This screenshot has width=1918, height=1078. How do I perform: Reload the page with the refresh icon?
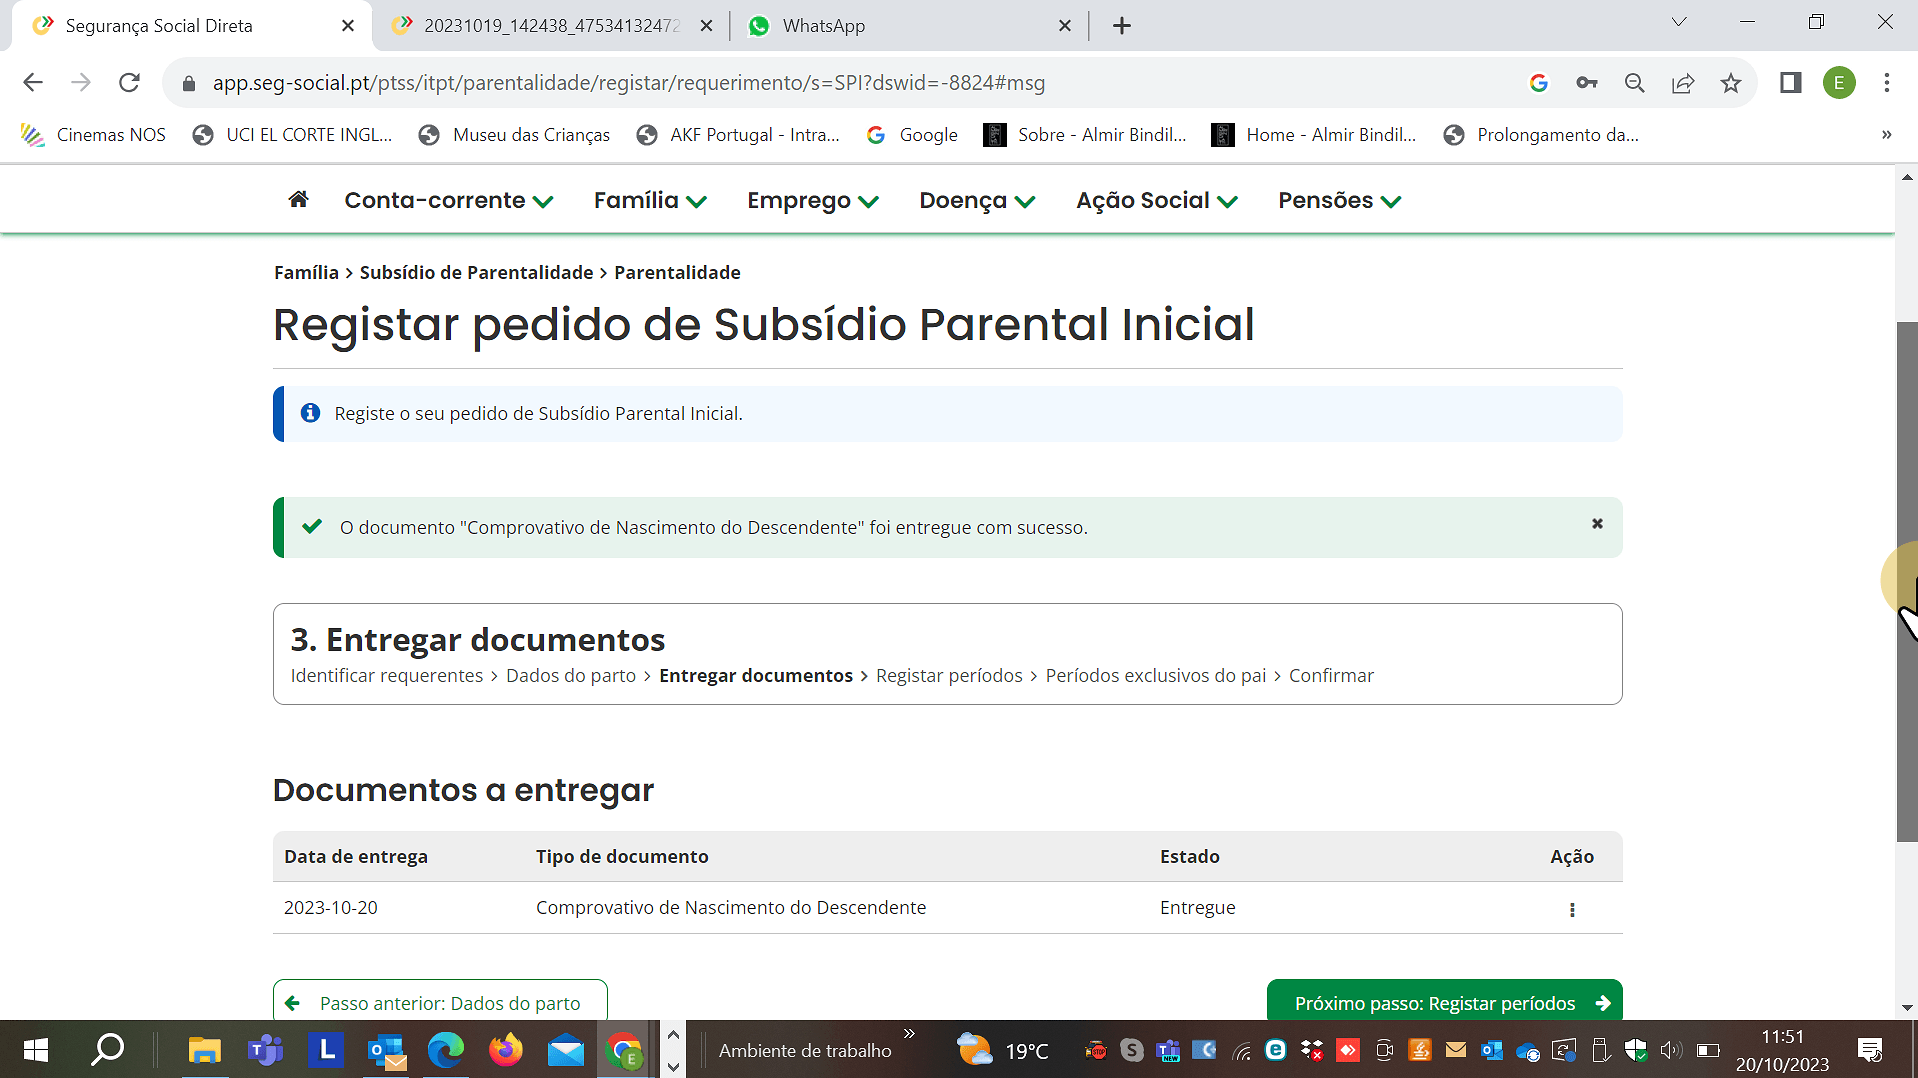[x=129, y=83]
